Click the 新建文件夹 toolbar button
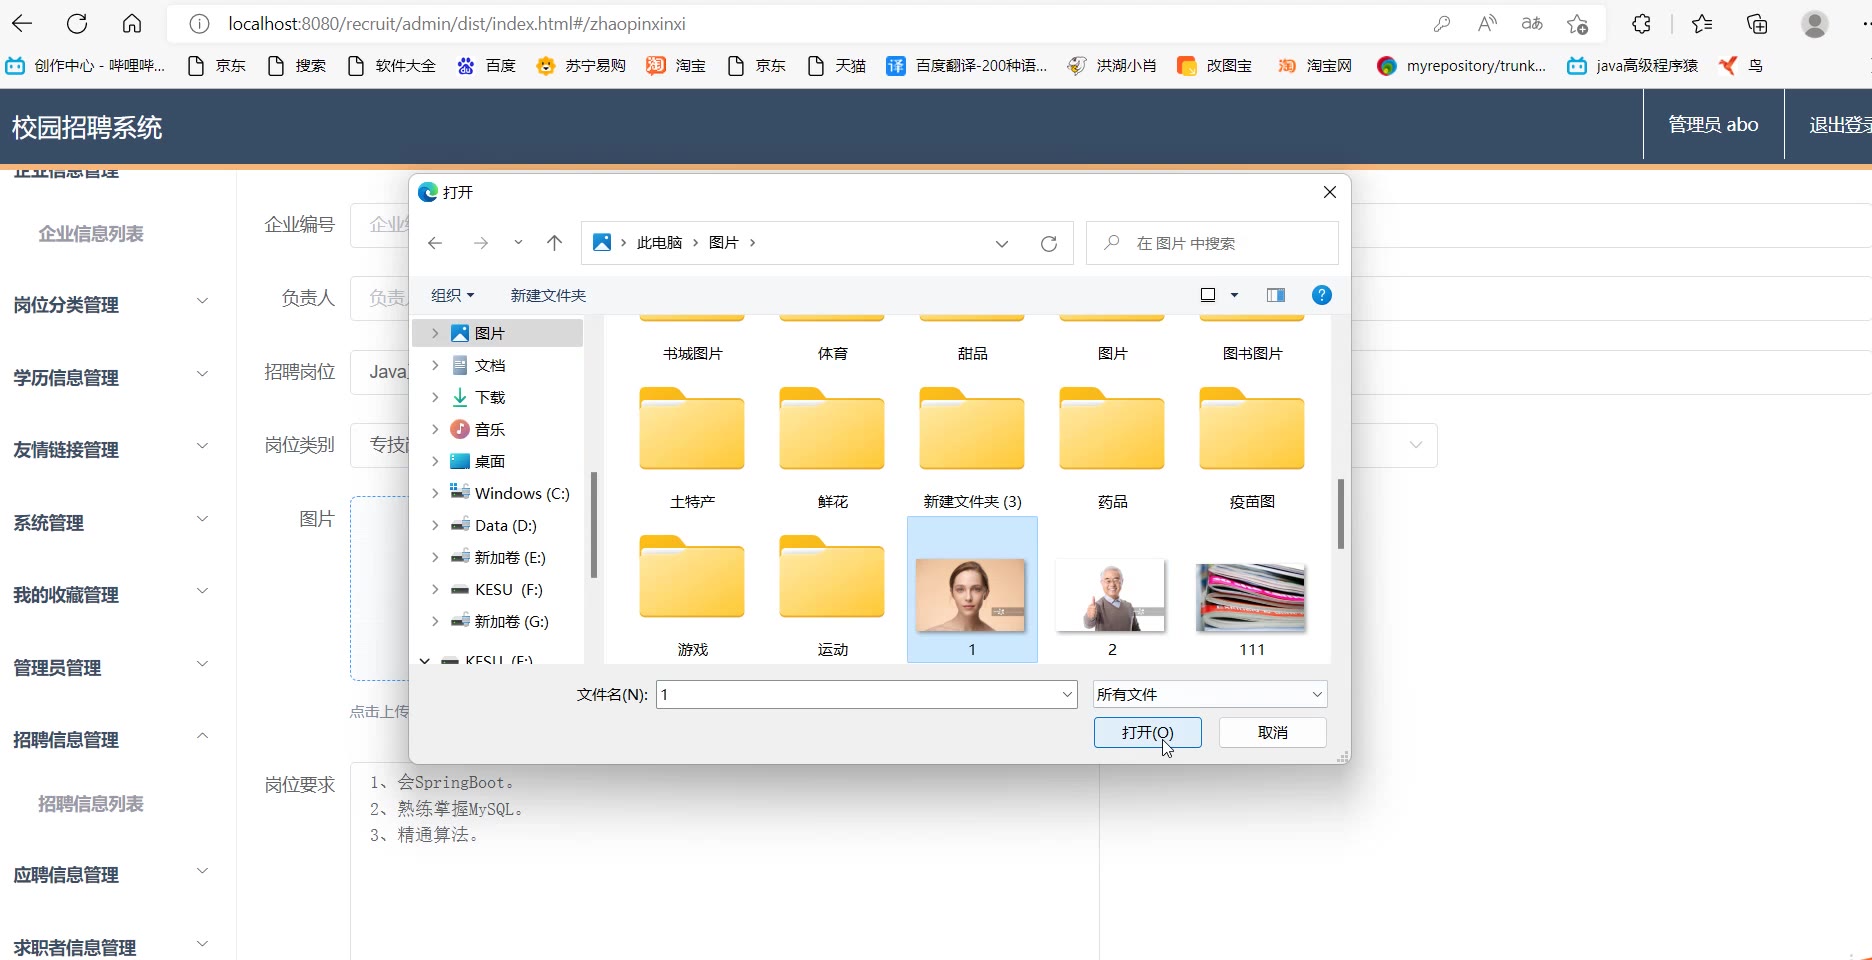The height and width of the screenshot is (960, 1872). tap(548, 295)
